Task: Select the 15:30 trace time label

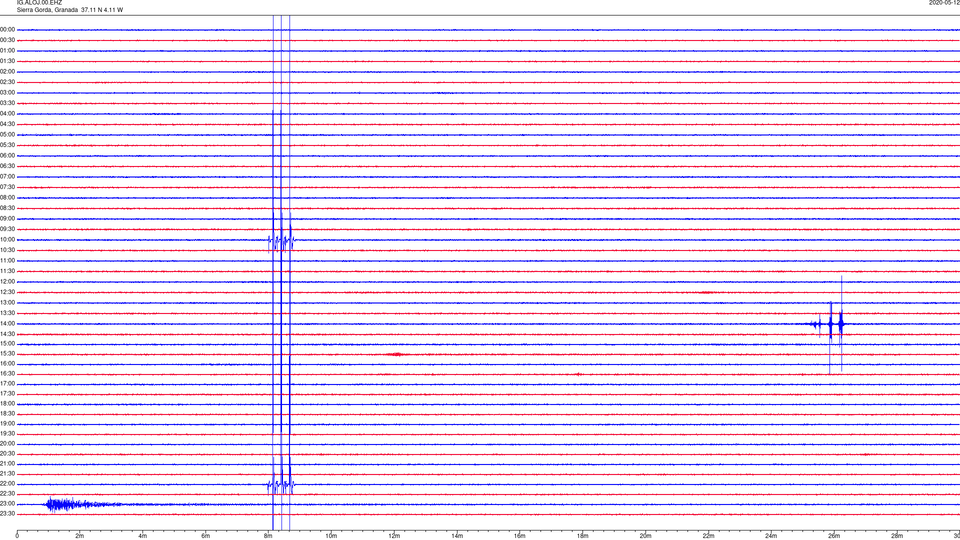Action: coord(7,353)
